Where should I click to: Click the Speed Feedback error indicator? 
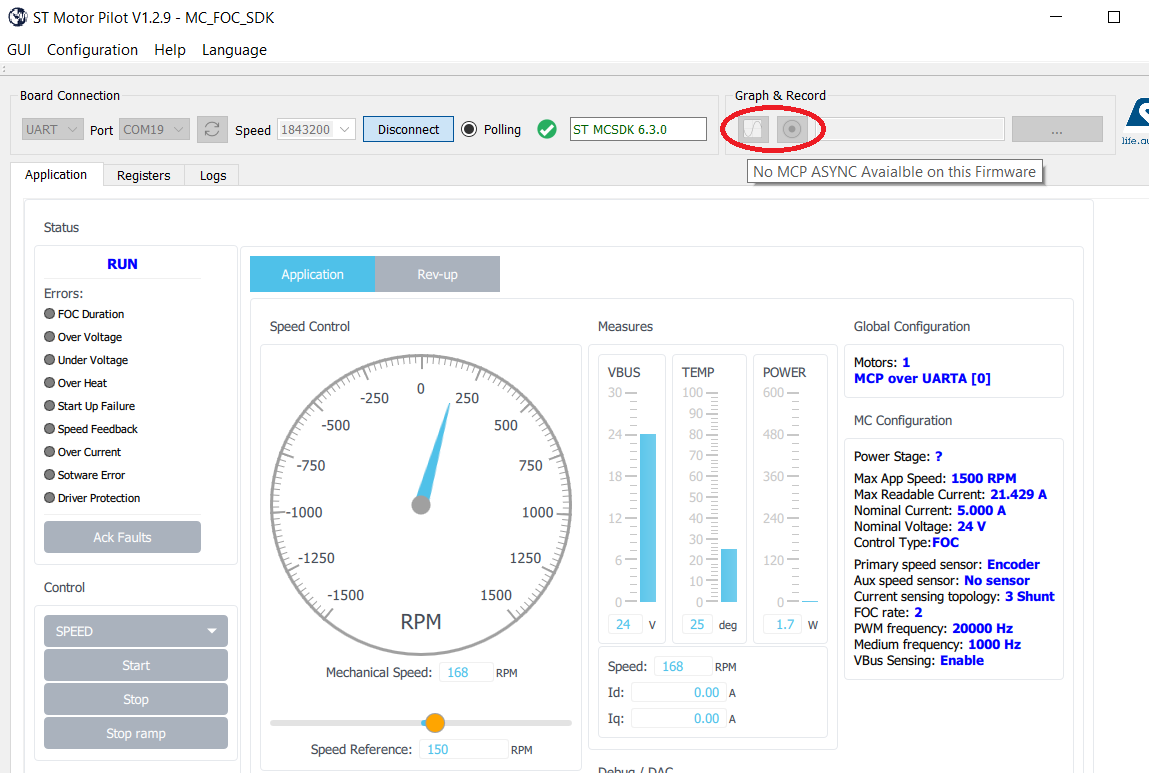coord(49,428)
